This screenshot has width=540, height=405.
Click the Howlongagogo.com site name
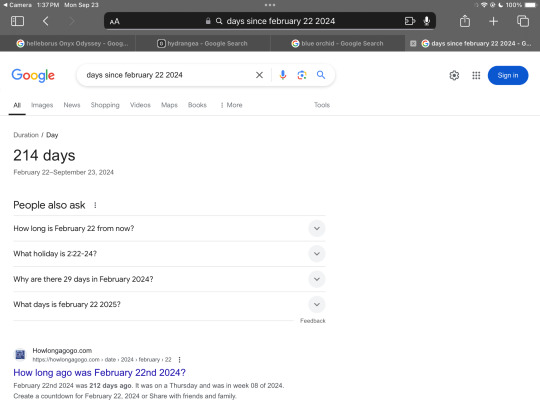62,351
